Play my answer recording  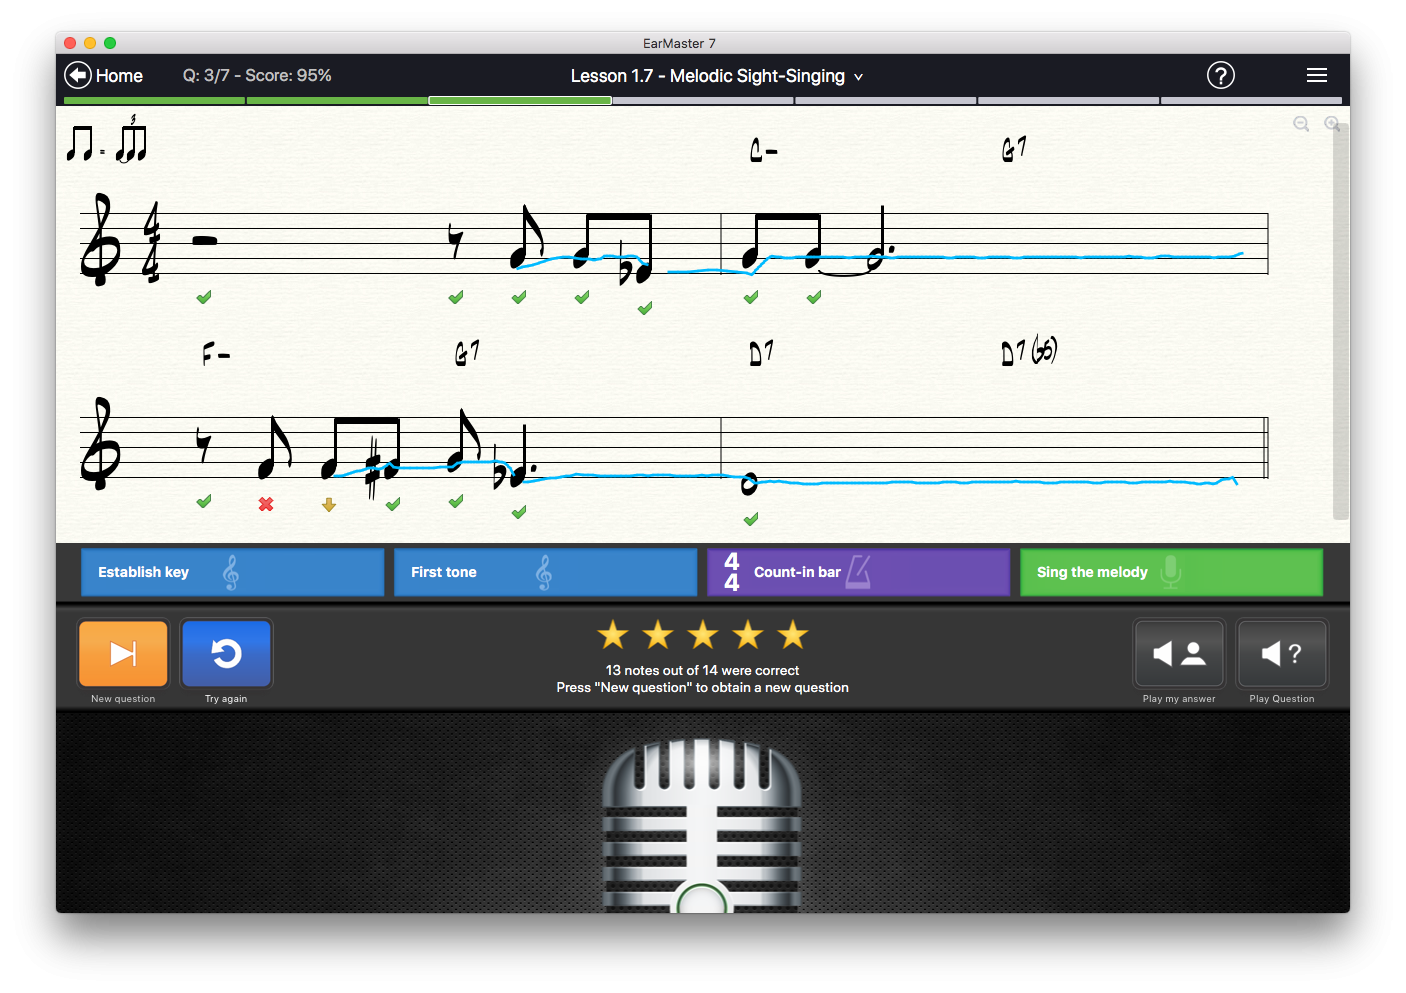[x=1179, y=654]
